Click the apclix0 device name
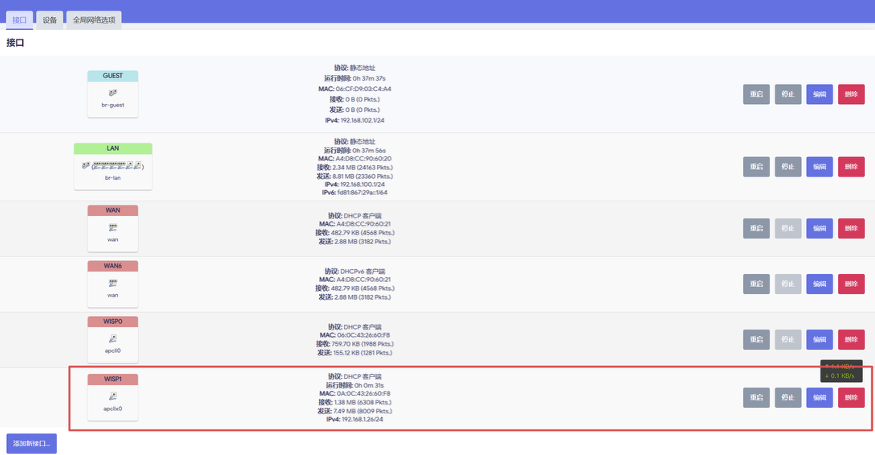875x455 pixels. (113, 409)
